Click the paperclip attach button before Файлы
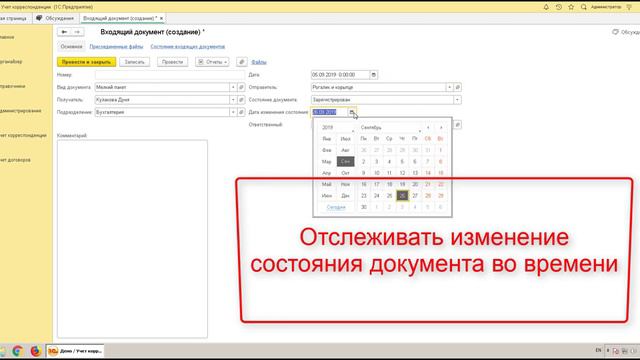 click(x=242, y=62)
